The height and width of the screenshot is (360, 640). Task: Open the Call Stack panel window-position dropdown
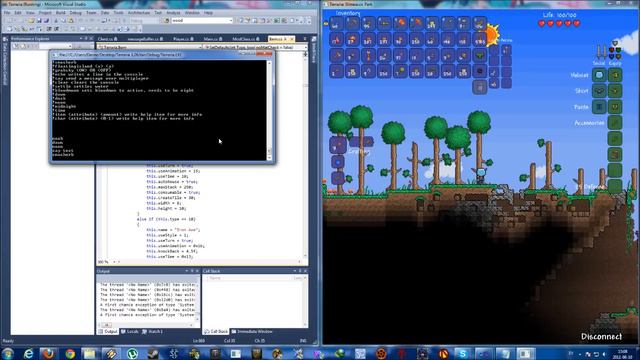[x=294, y=271]
